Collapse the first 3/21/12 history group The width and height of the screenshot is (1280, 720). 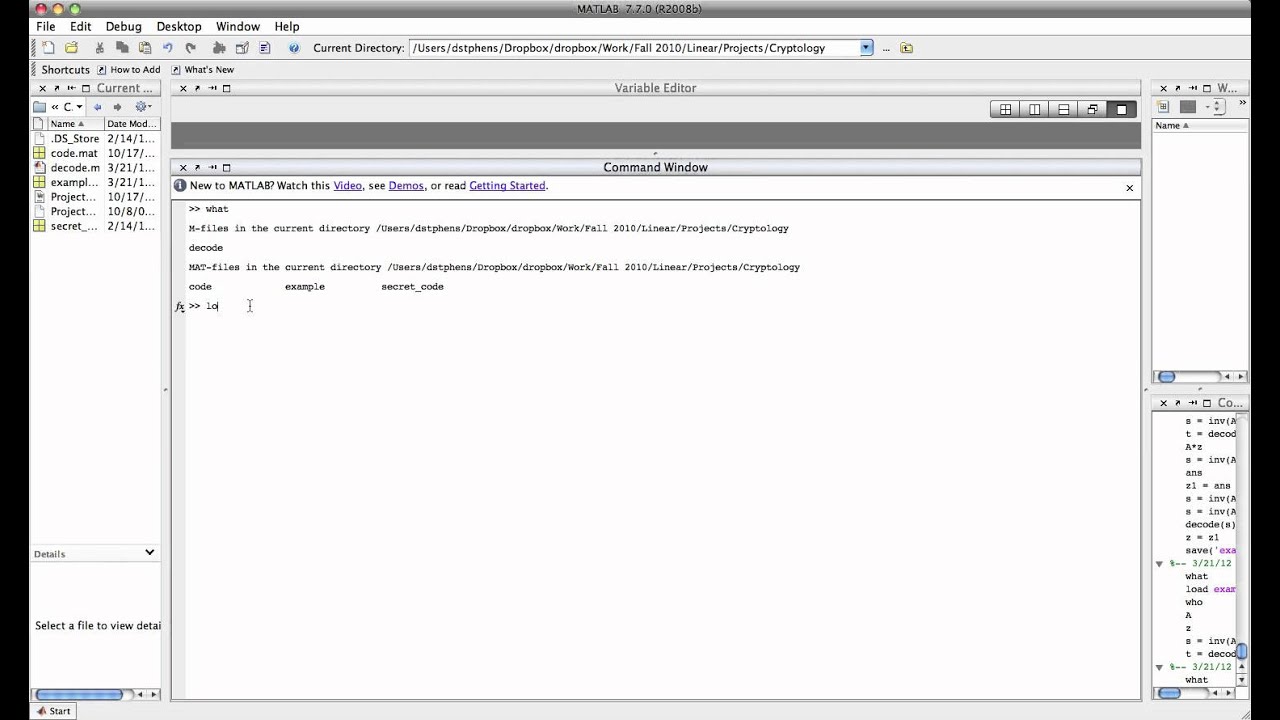(1160, 564)
